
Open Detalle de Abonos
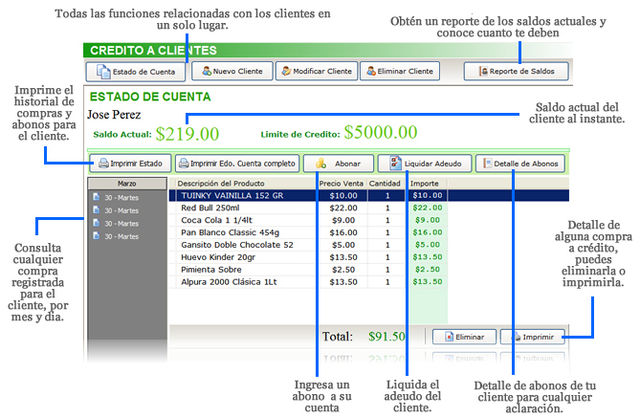(518, 164)
